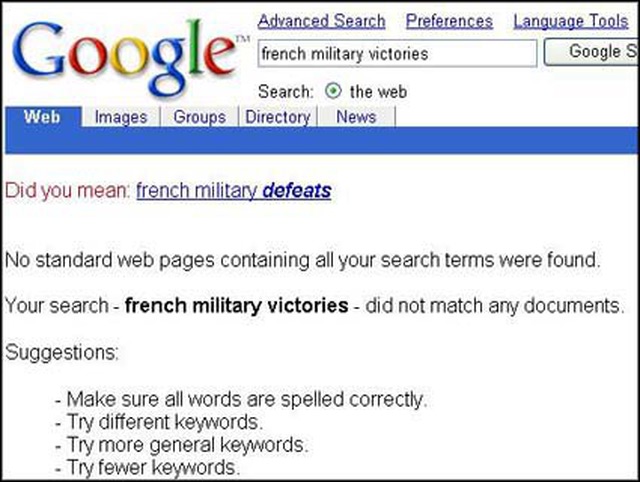Switch to the Images tab

pyautogui.click(x=121, y=117)
